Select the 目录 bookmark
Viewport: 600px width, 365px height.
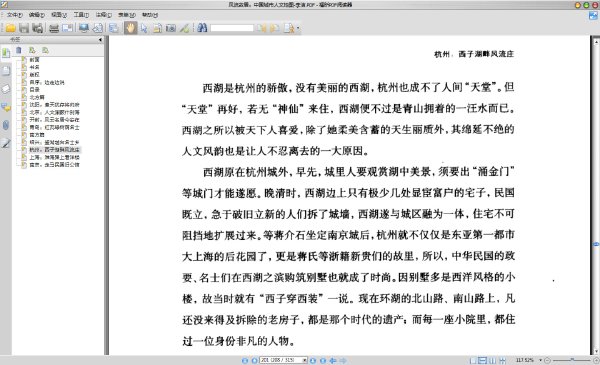(34, 90)
